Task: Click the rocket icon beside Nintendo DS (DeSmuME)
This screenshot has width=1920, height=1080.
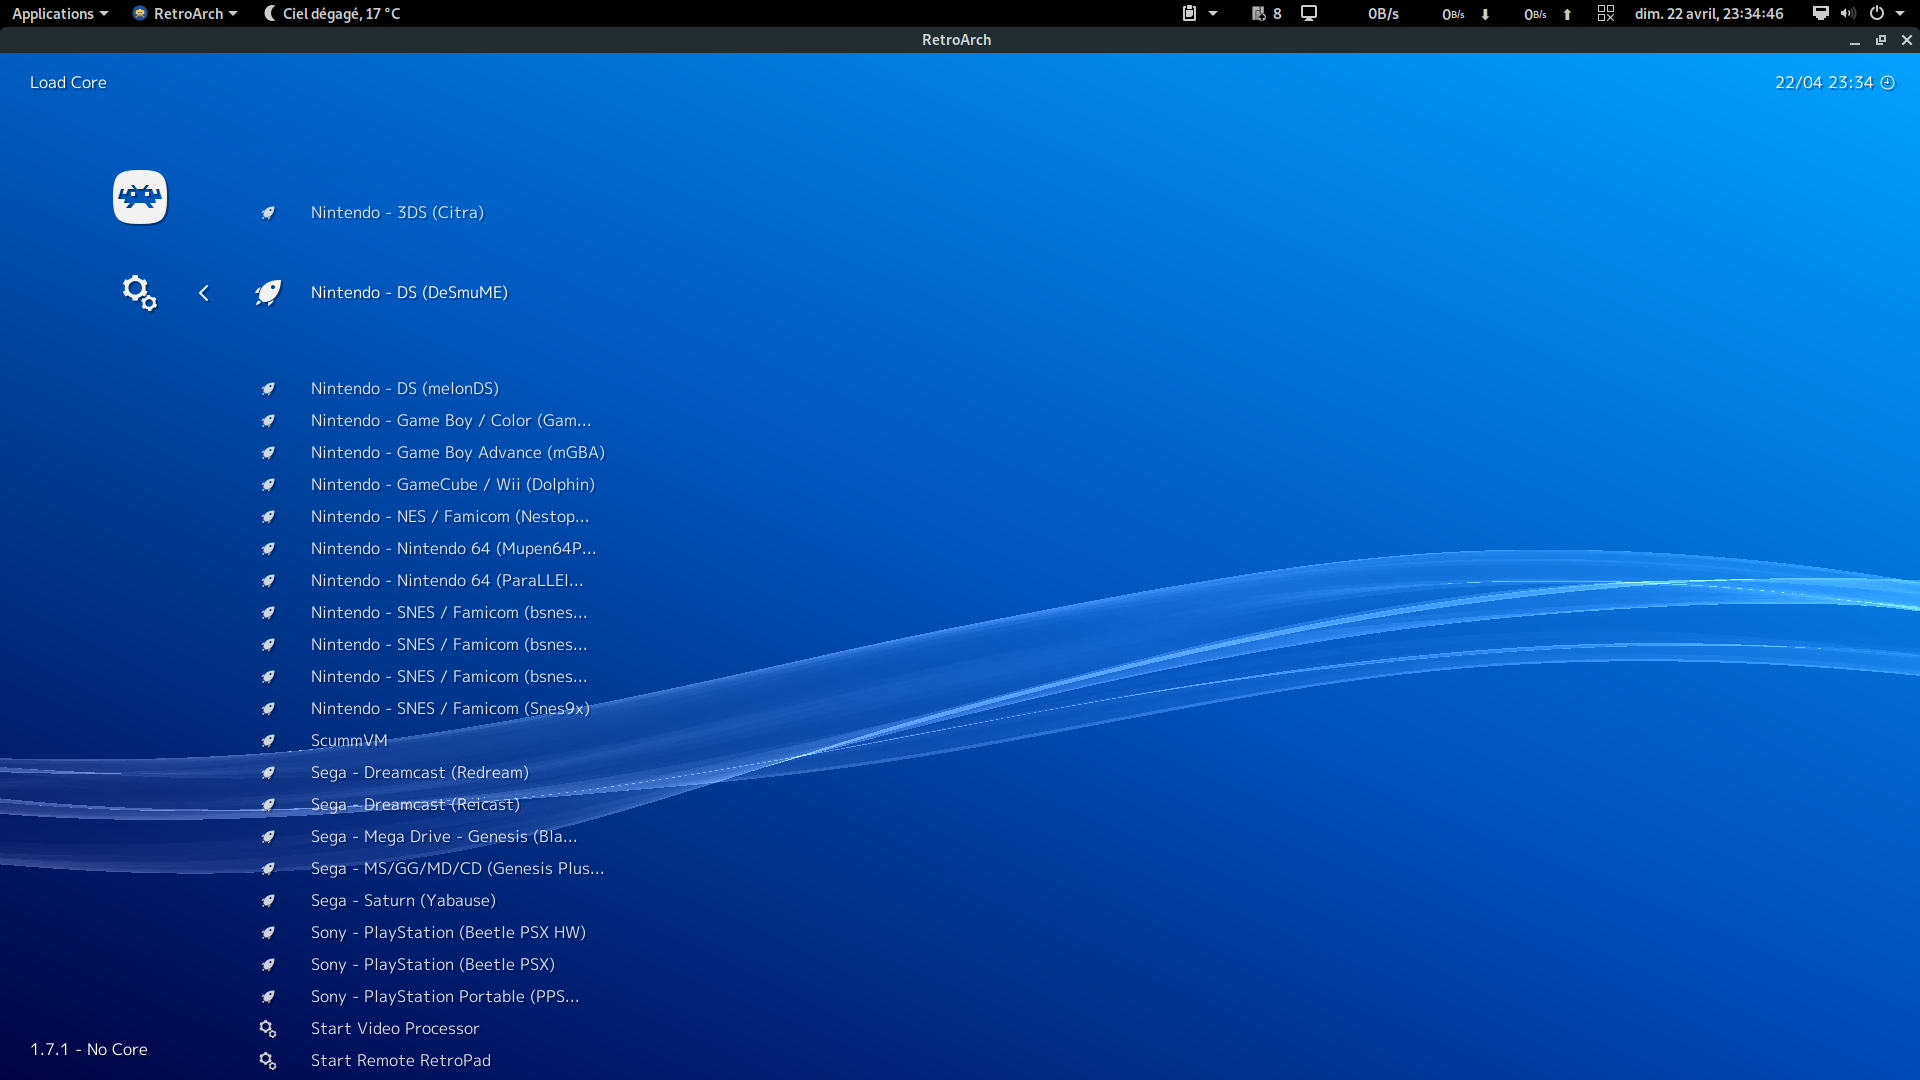Action: click(268, 293)
